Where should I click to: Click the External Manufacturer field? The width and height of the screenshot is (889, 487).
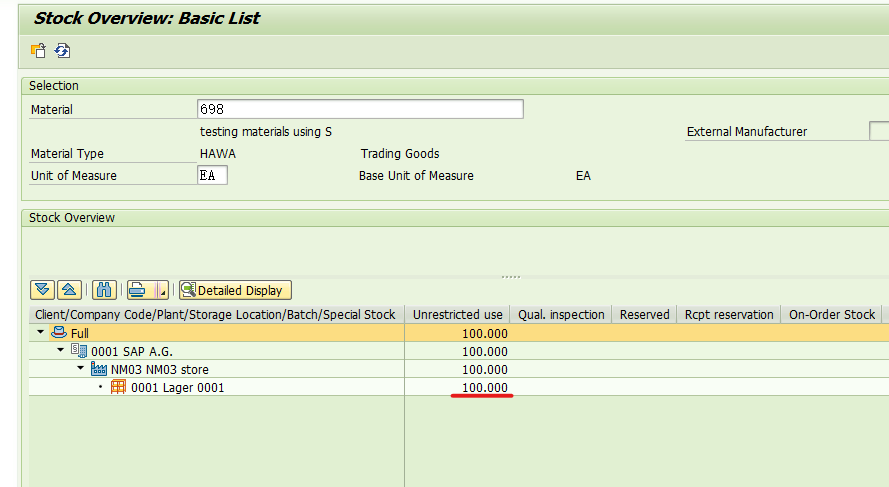[879, 131]
